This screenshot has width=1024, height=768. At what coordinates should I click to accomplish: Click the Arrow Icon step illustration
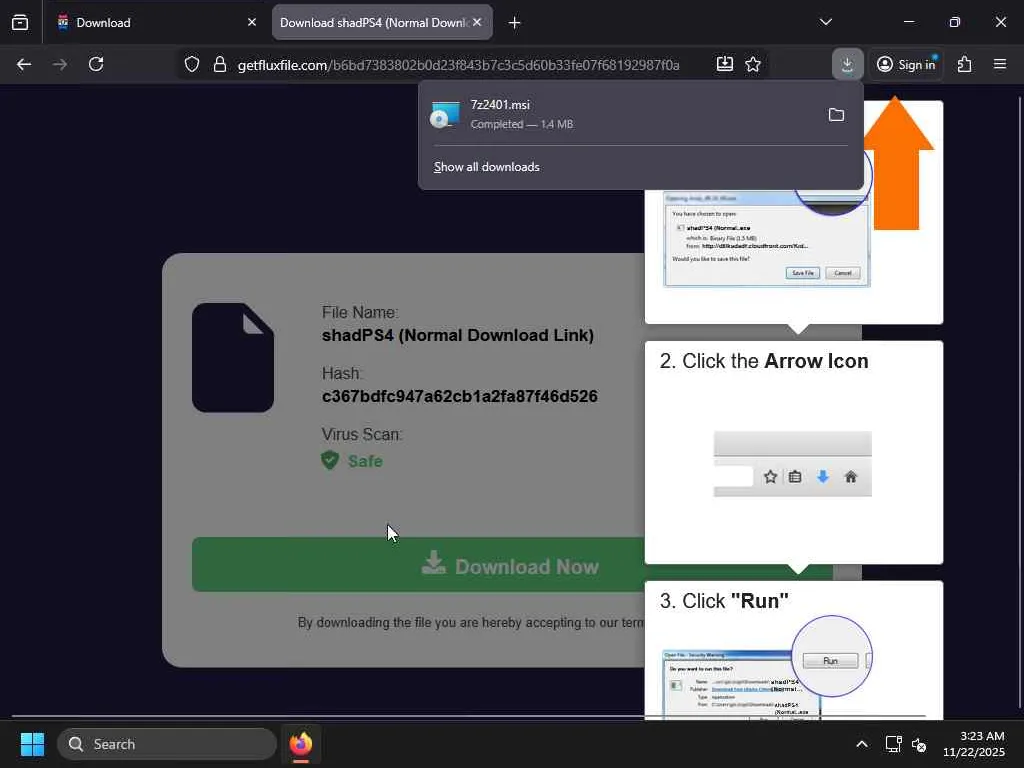pos(793,464)
